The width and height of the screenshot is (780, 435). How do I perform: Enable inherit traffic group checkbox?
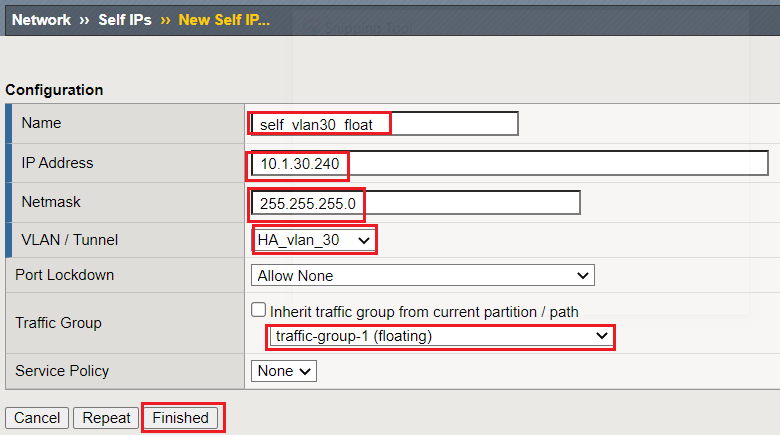point(258,310)
